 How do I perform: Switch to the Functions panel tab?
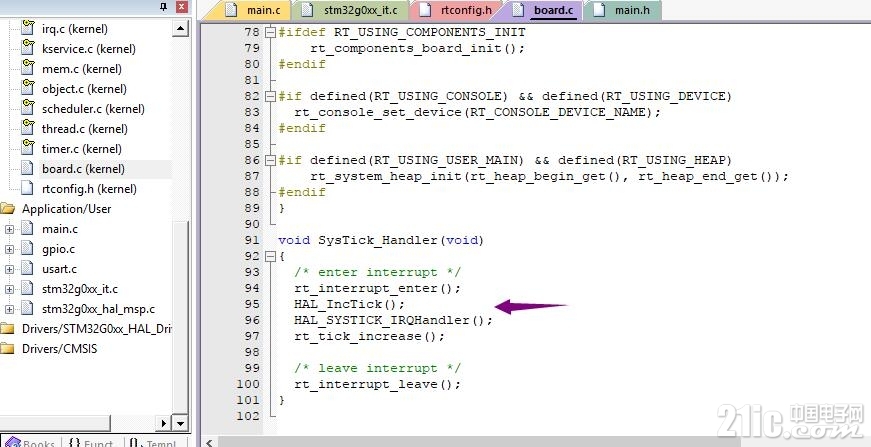click(x=91, y=442)
